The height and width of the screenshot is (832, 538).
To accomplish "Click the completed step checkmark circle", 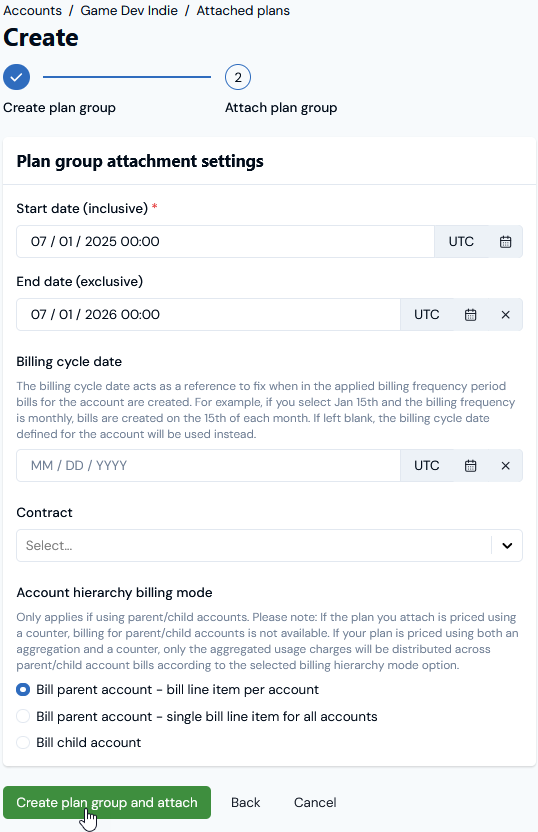I will coord(16,77).
